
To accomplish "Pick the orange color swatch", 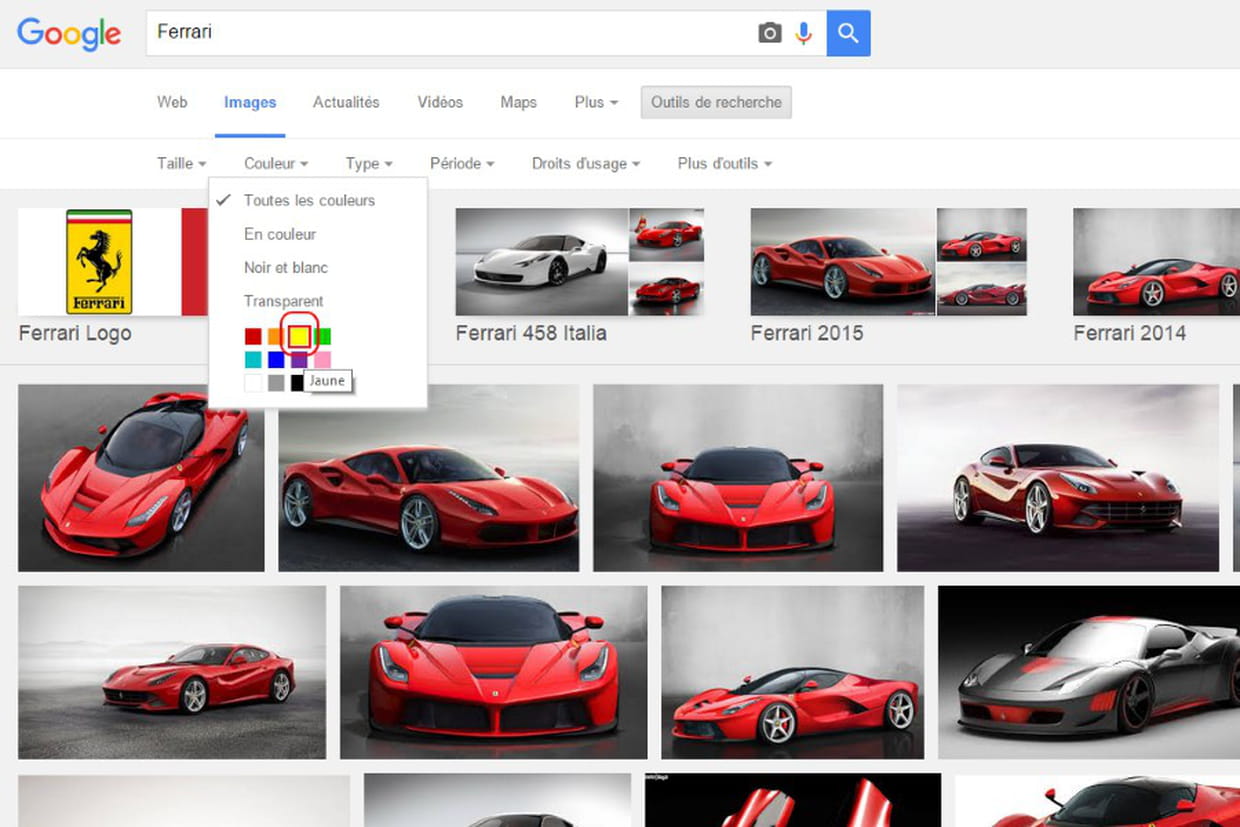I will click(276, 337).
